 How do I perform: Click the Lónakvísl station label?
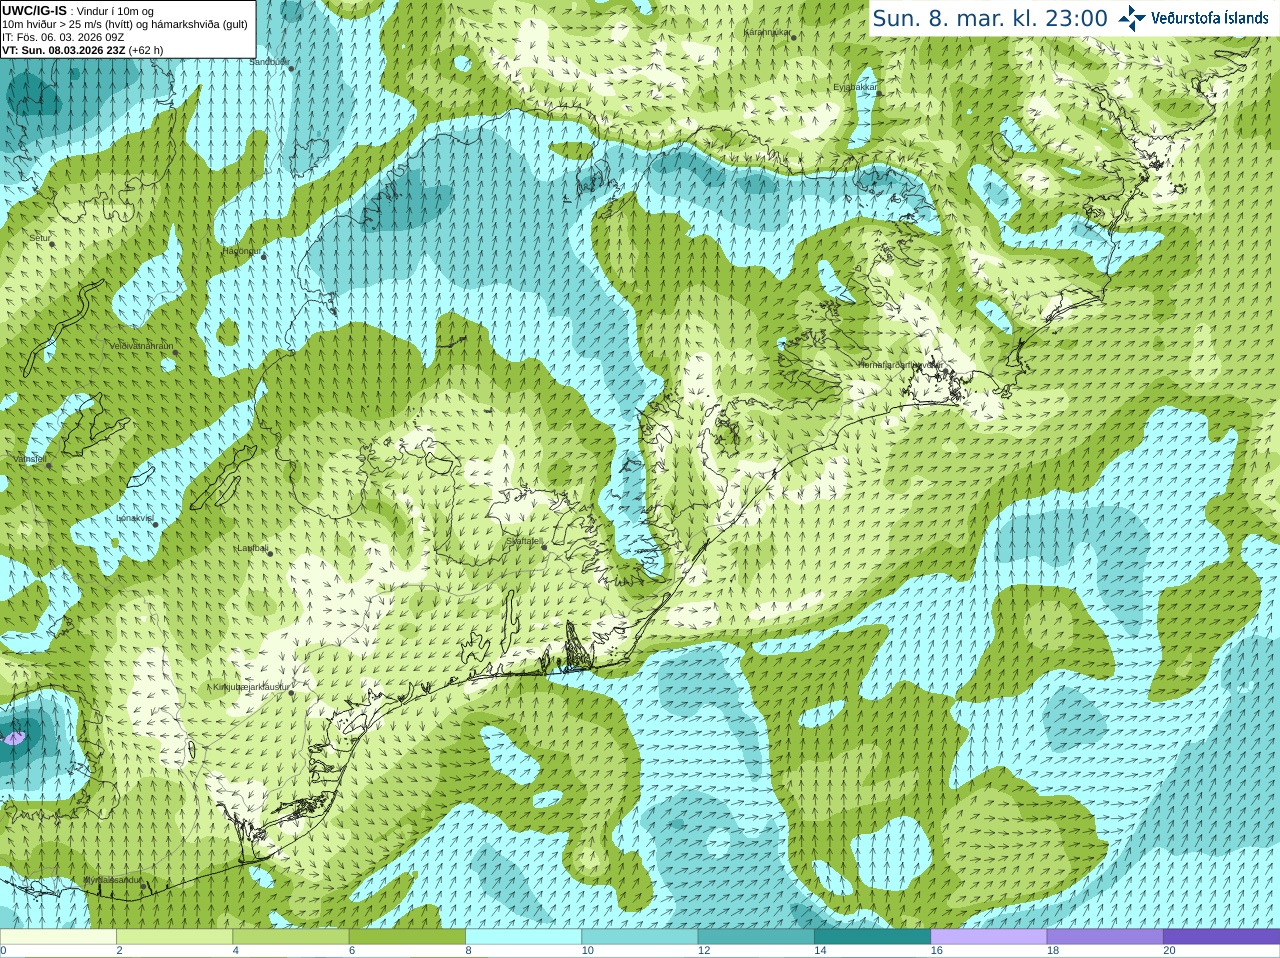coord(135,518)
